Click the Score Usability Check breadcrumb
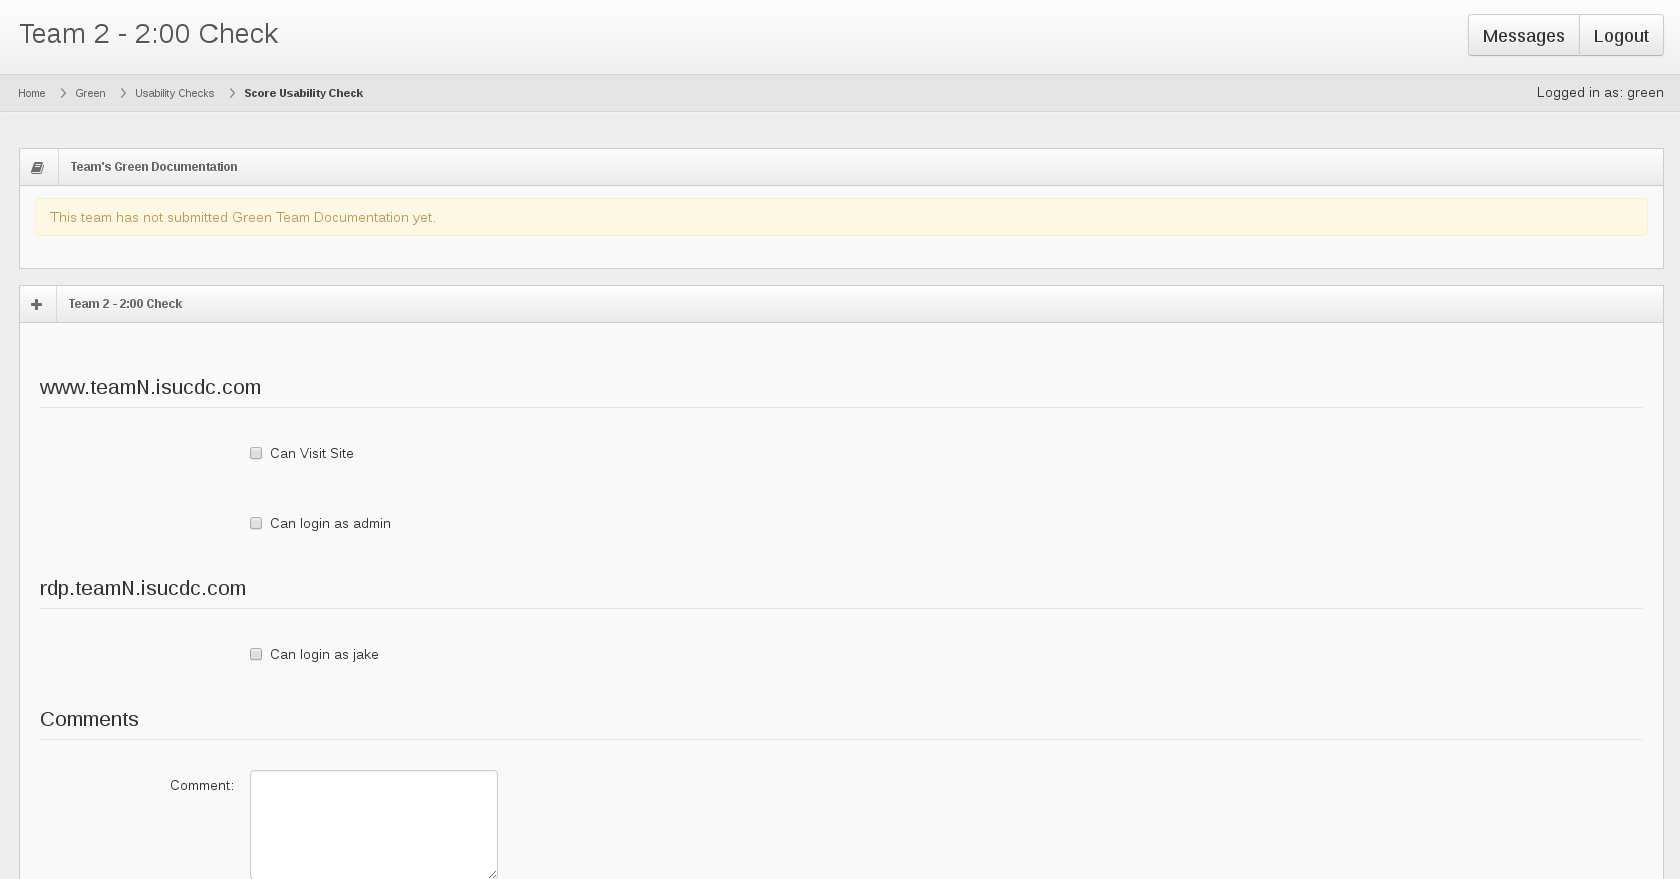This screenshot has width=1680, height=879. tap(303, 93)
